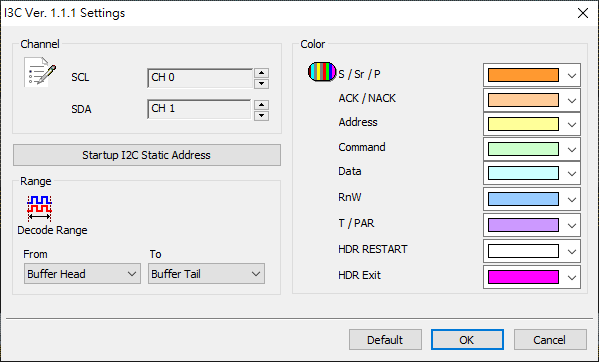Screen dimensions: 599x362
Task: Click the SCL channel field showing CH 0
Action: [200, 78]
